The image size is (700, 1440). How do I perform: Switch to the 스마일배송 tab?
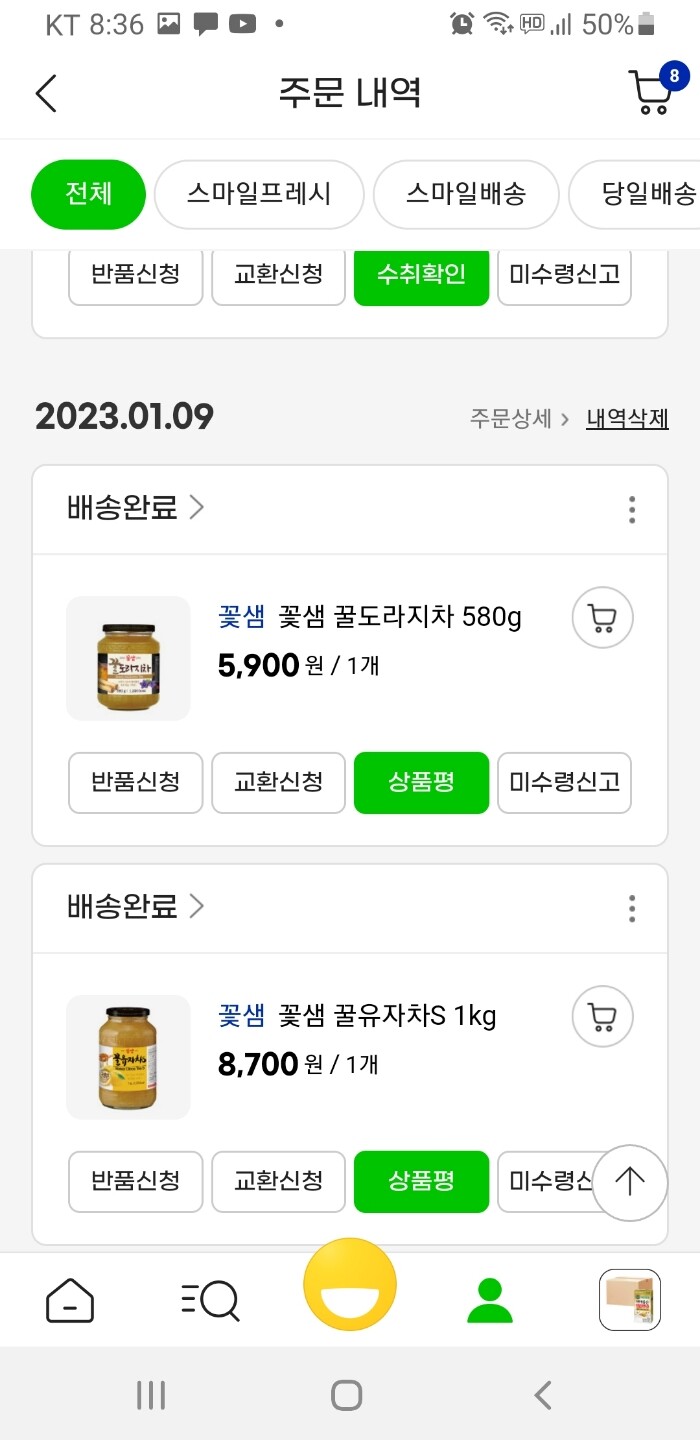[x=466, y=195]
